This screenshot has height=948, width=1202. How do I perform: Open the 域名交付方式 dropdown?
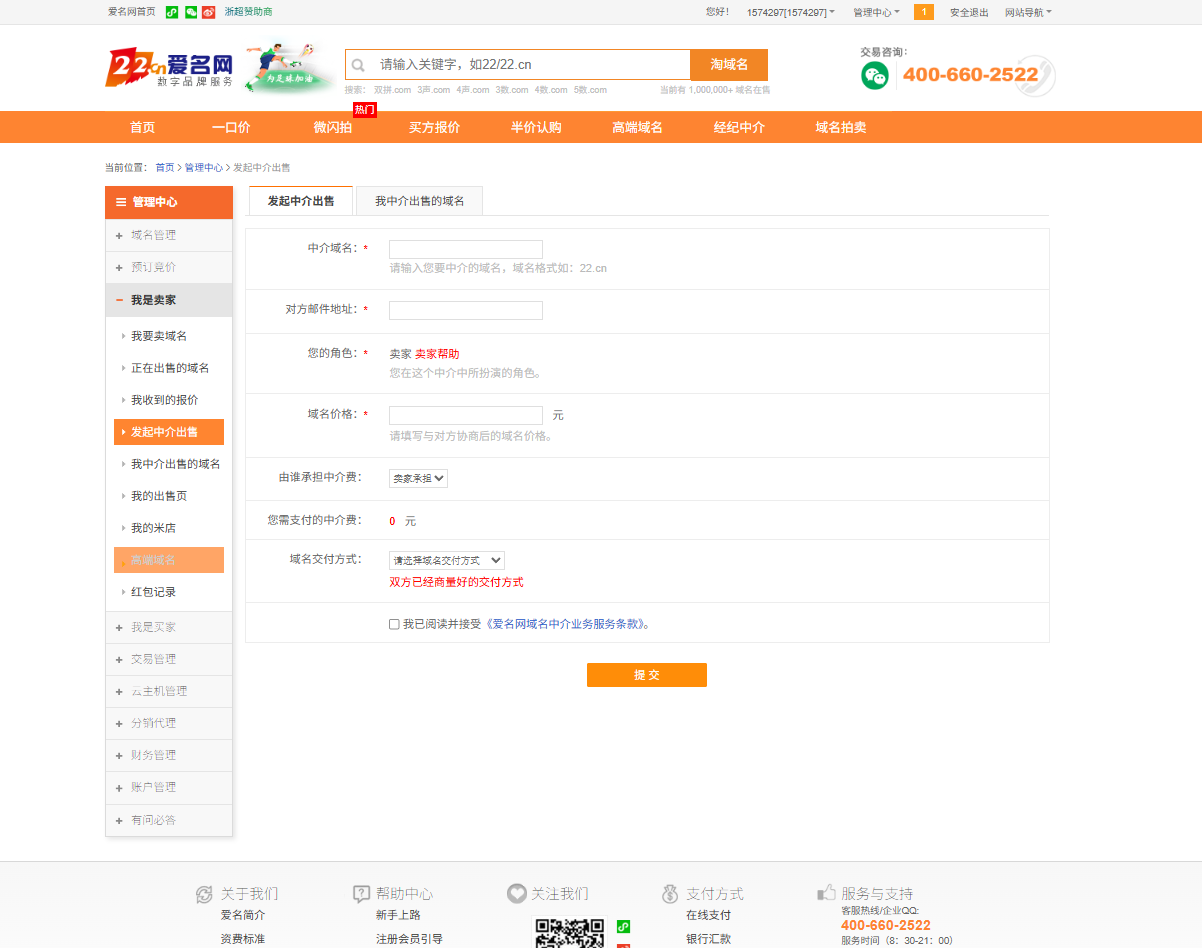pos(447,561)
